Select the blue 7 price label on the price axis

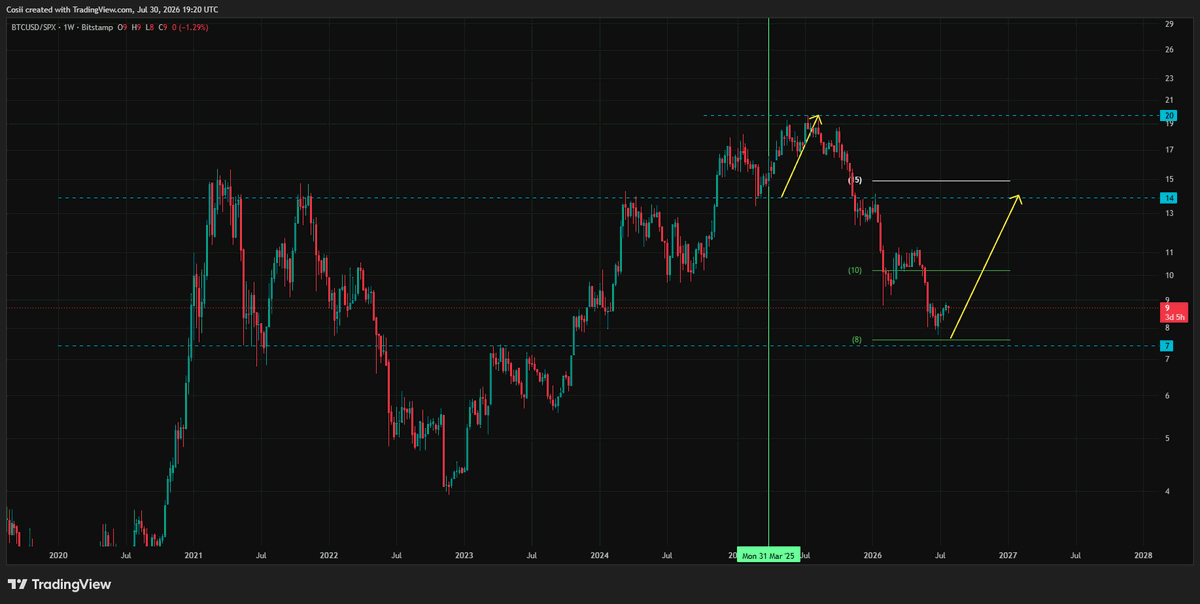(x=1168, y=346)
